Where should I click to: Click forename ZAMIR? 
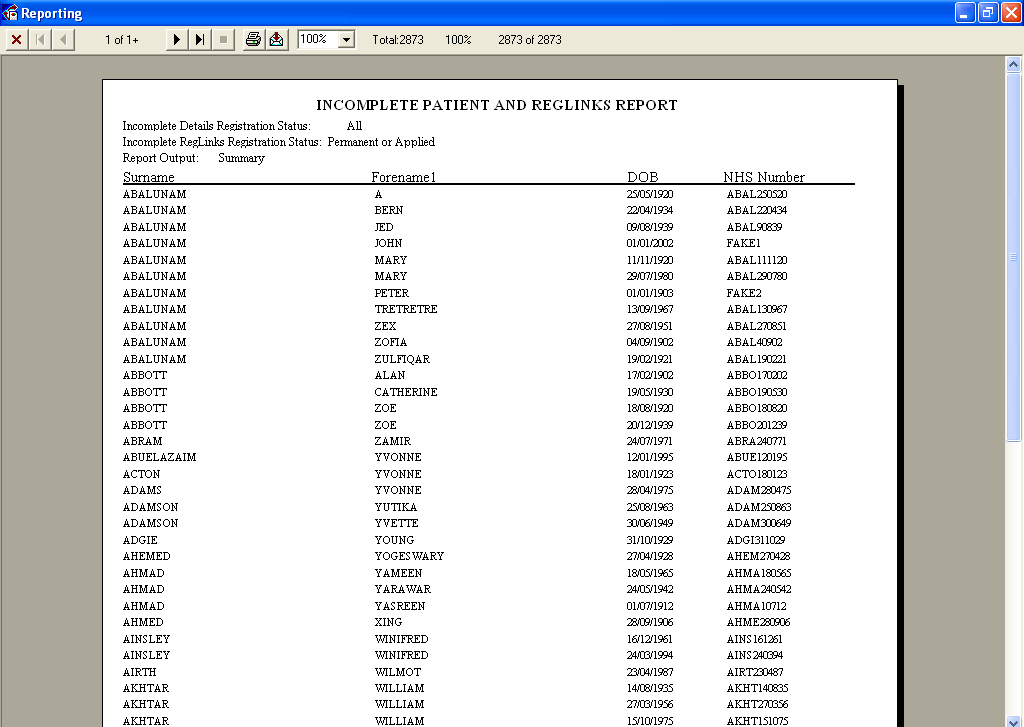[392, 441]
